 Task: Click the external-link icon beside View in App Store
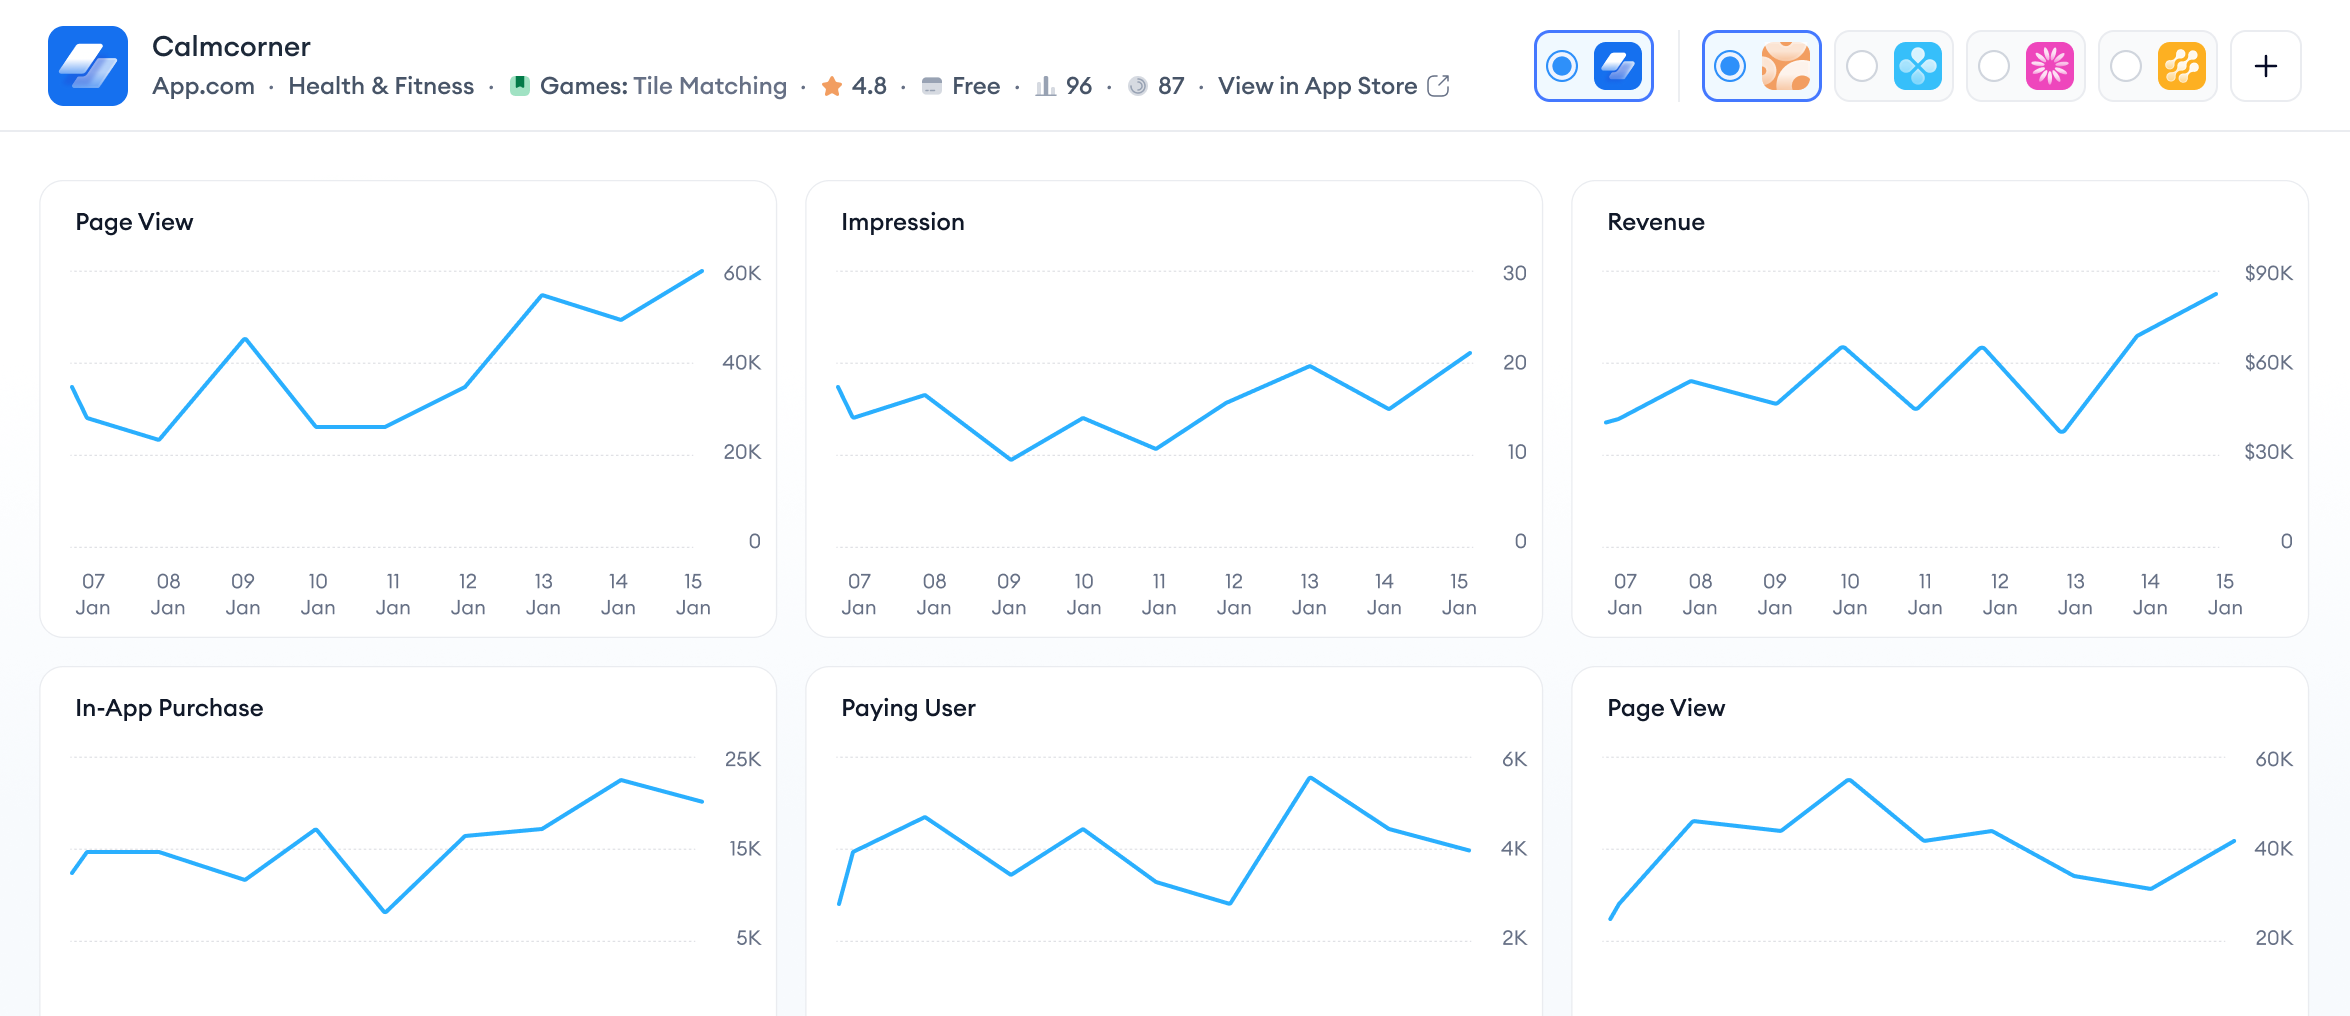(x=1438, y=86)
